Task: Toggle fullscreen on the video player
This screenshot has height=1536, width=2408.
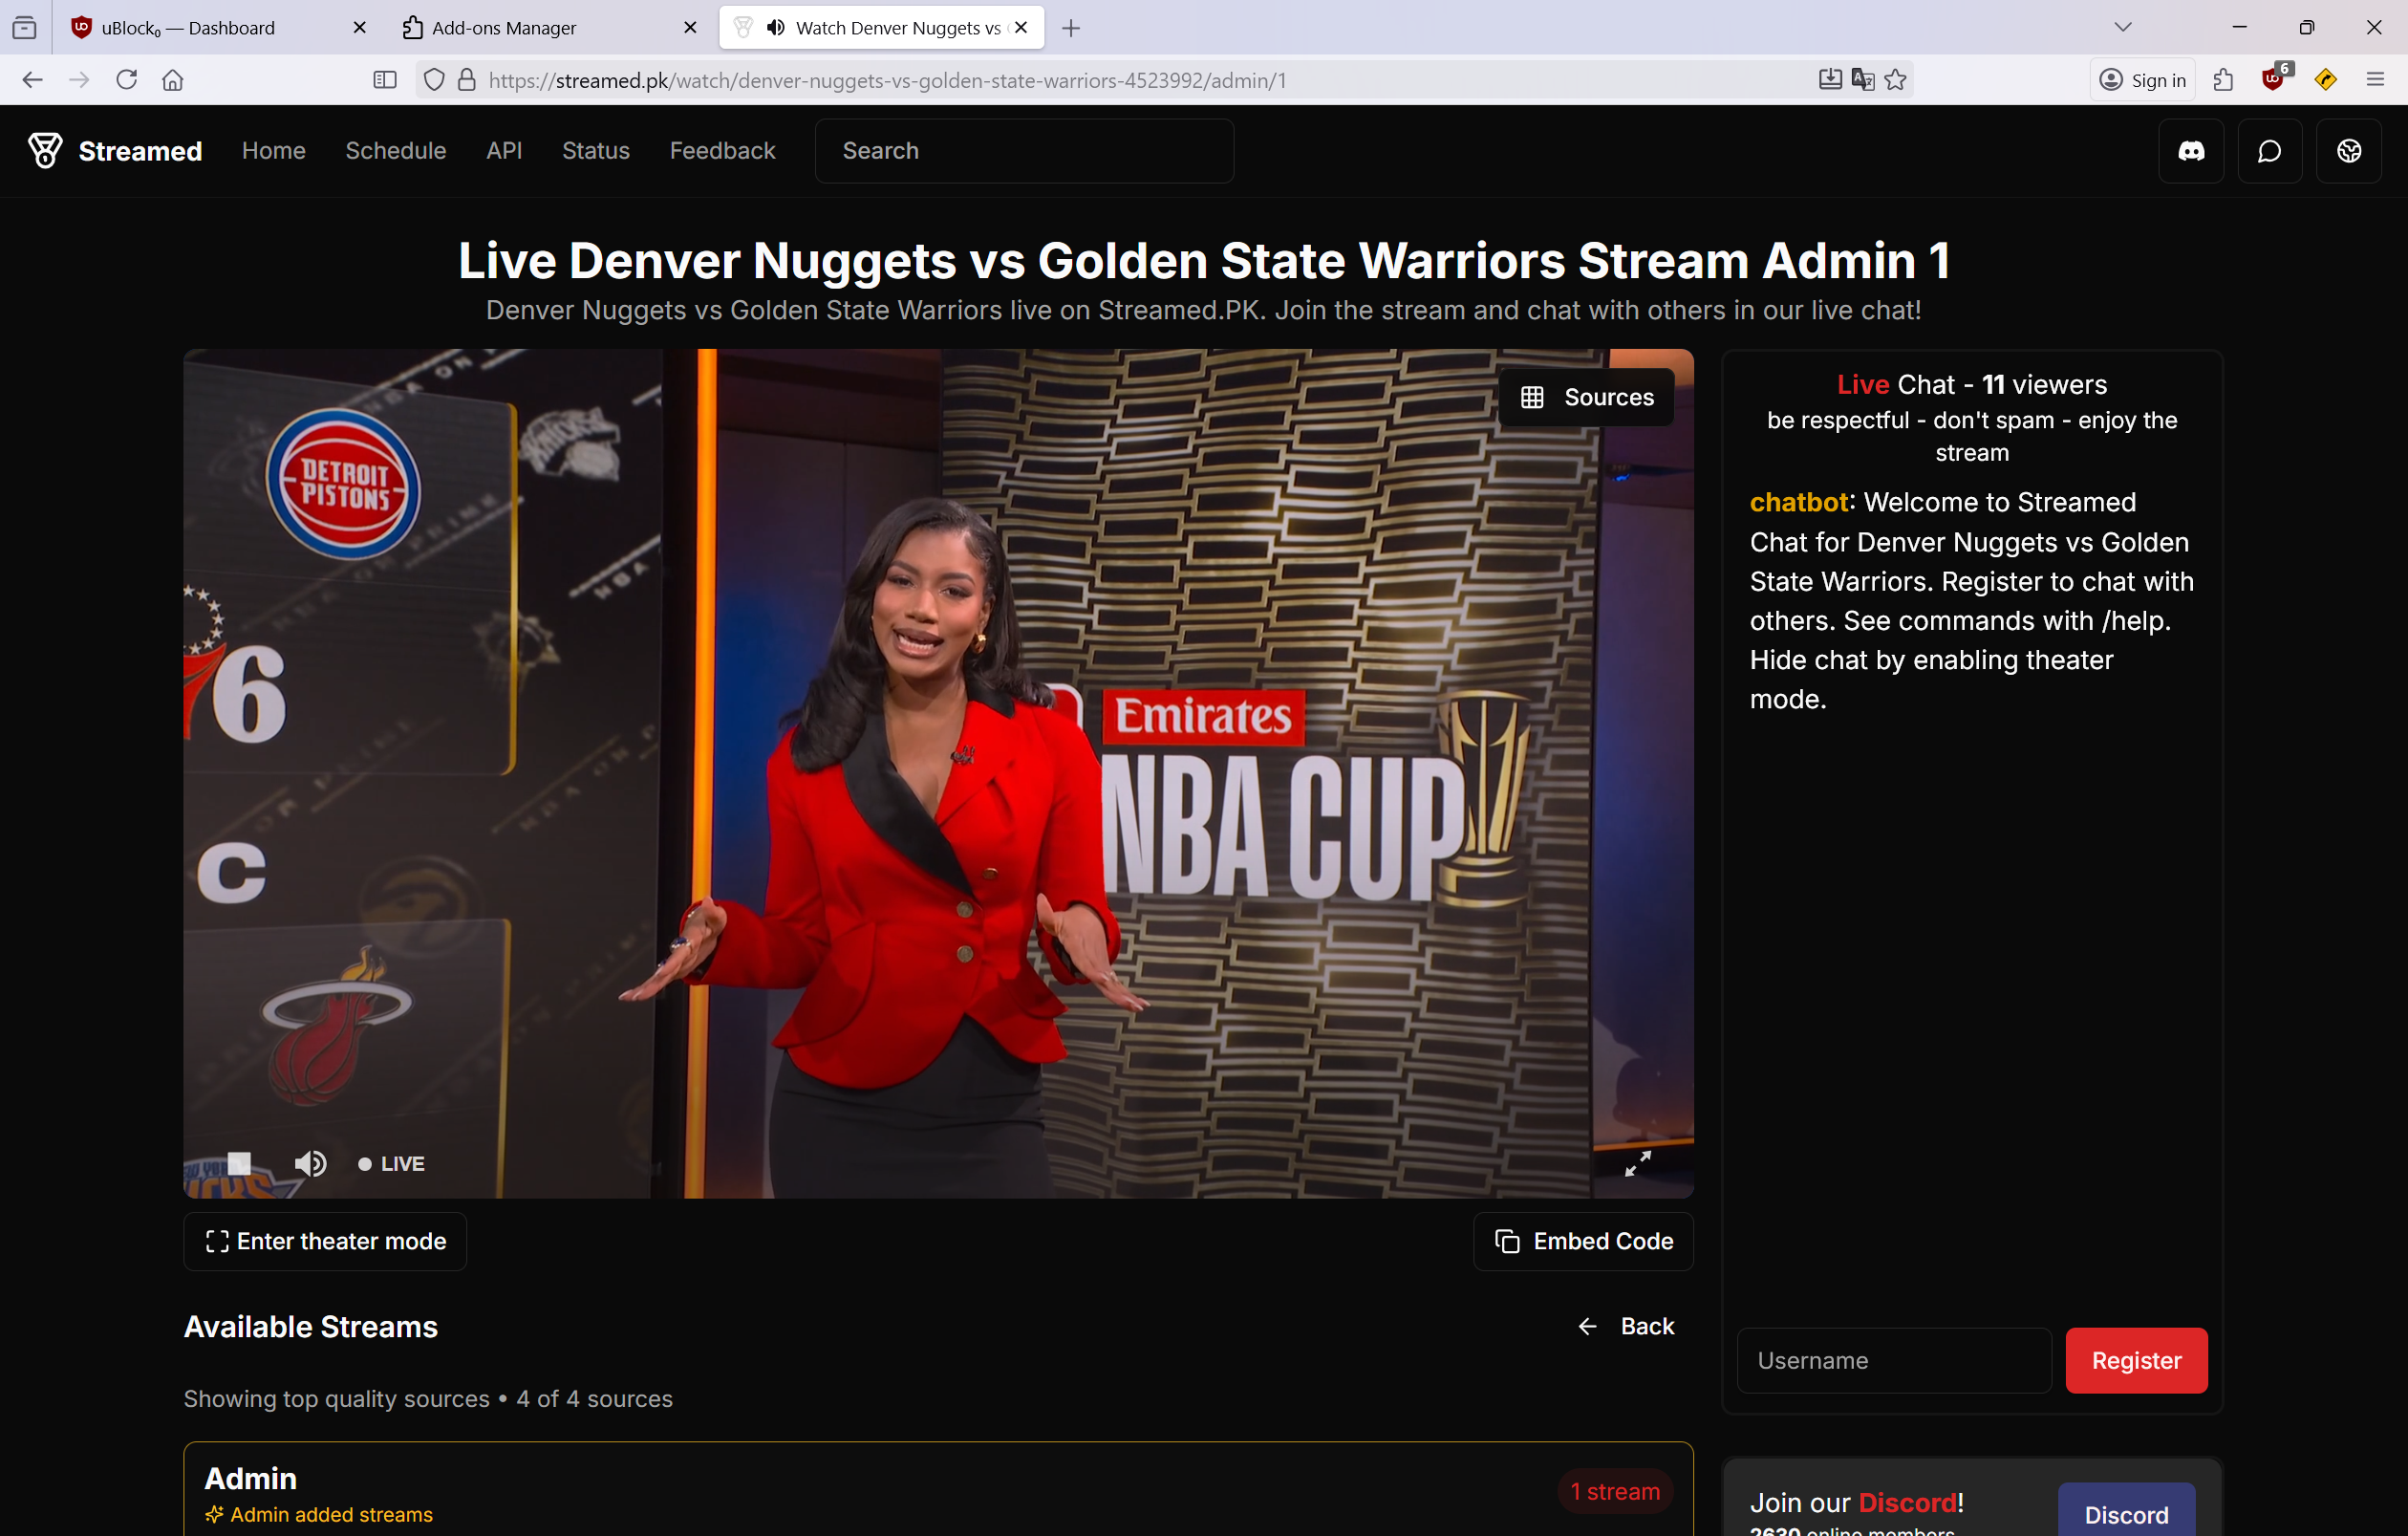Action: tap(1637, 1163)
